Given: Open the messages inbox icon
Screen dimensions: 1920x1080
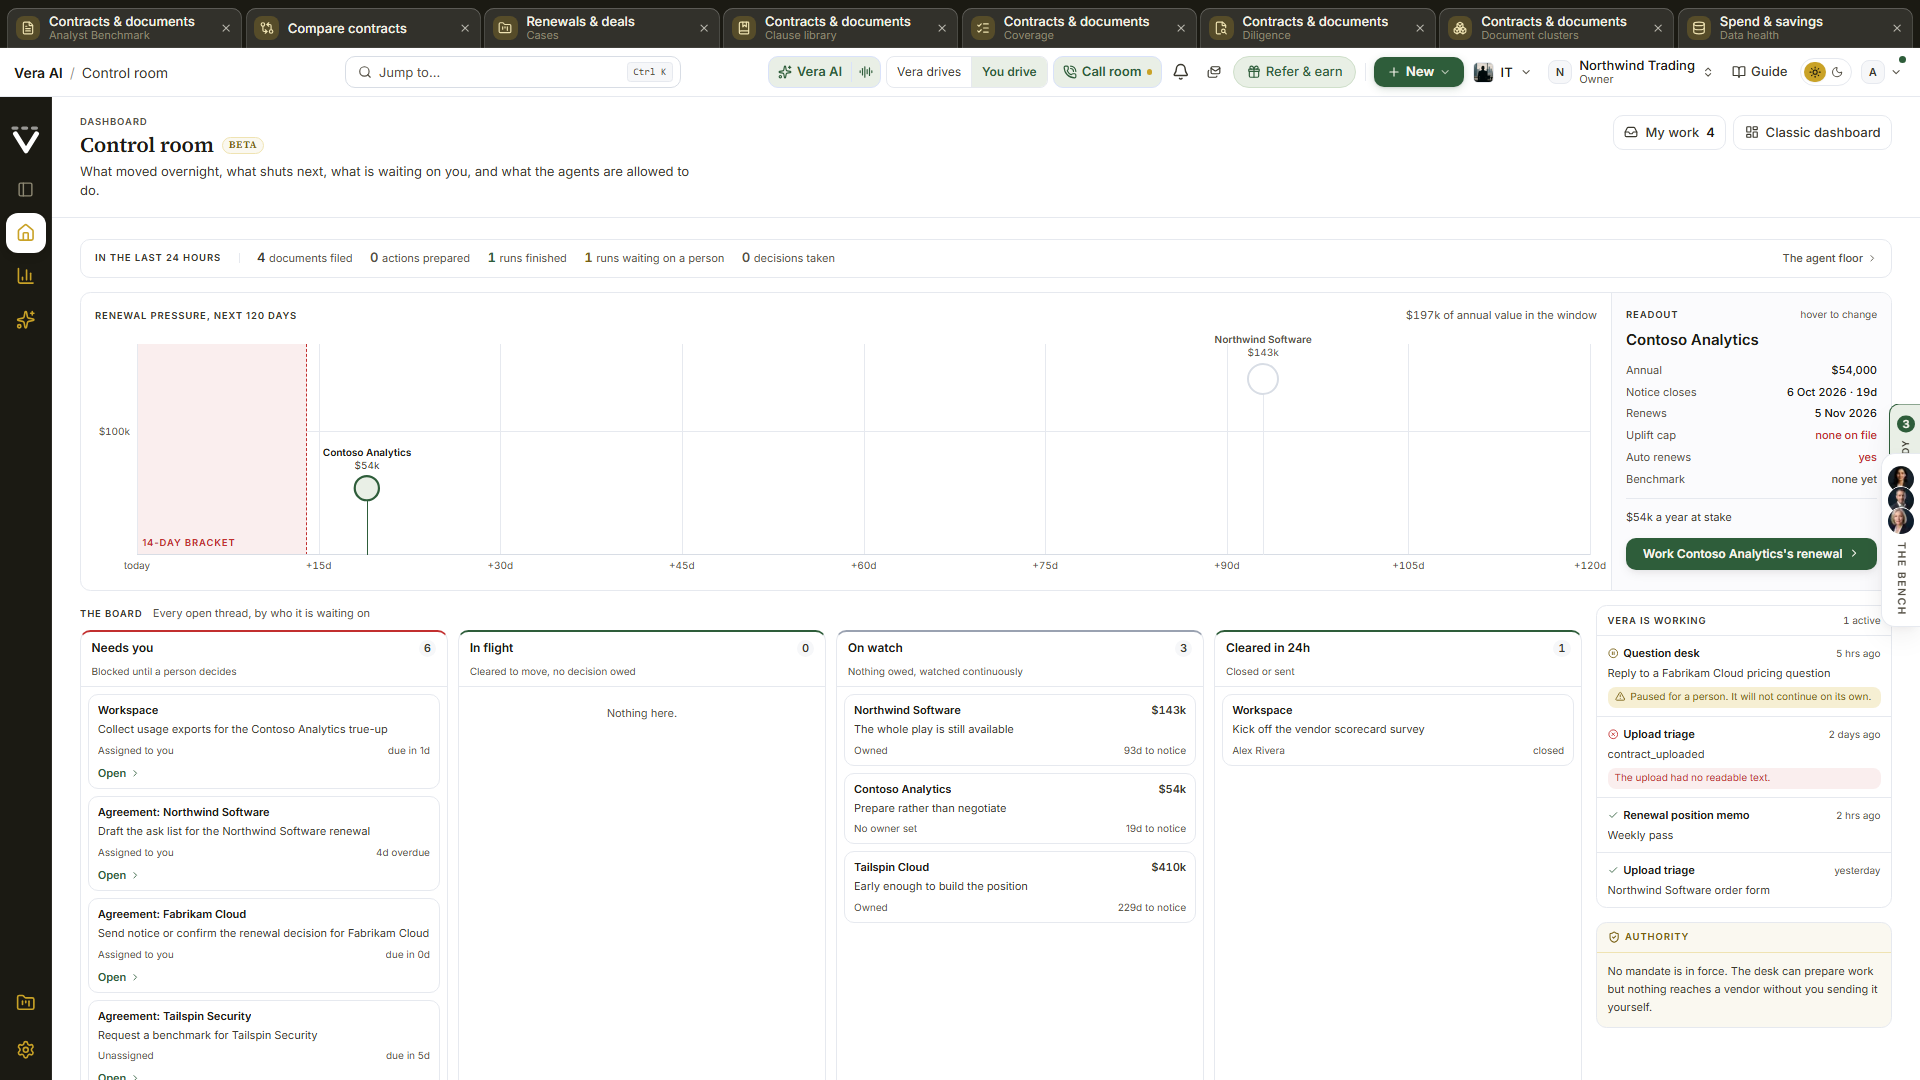Looking at the screenshot, I should (x=1214, y=72).
